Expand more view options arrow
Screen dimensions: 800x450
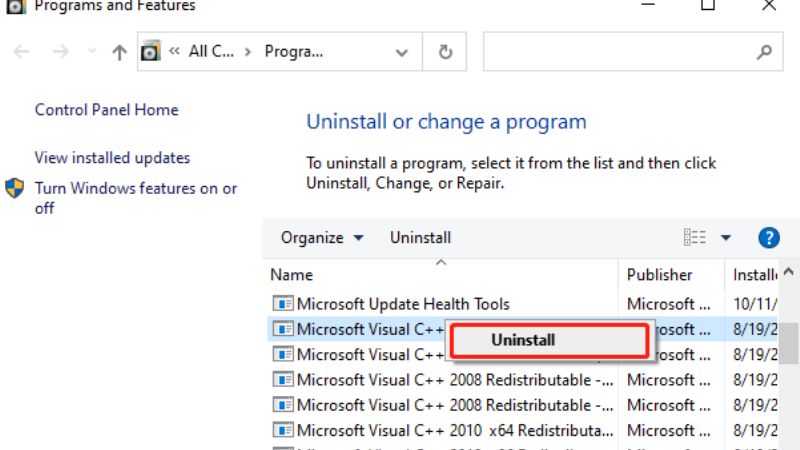[726, 237]
